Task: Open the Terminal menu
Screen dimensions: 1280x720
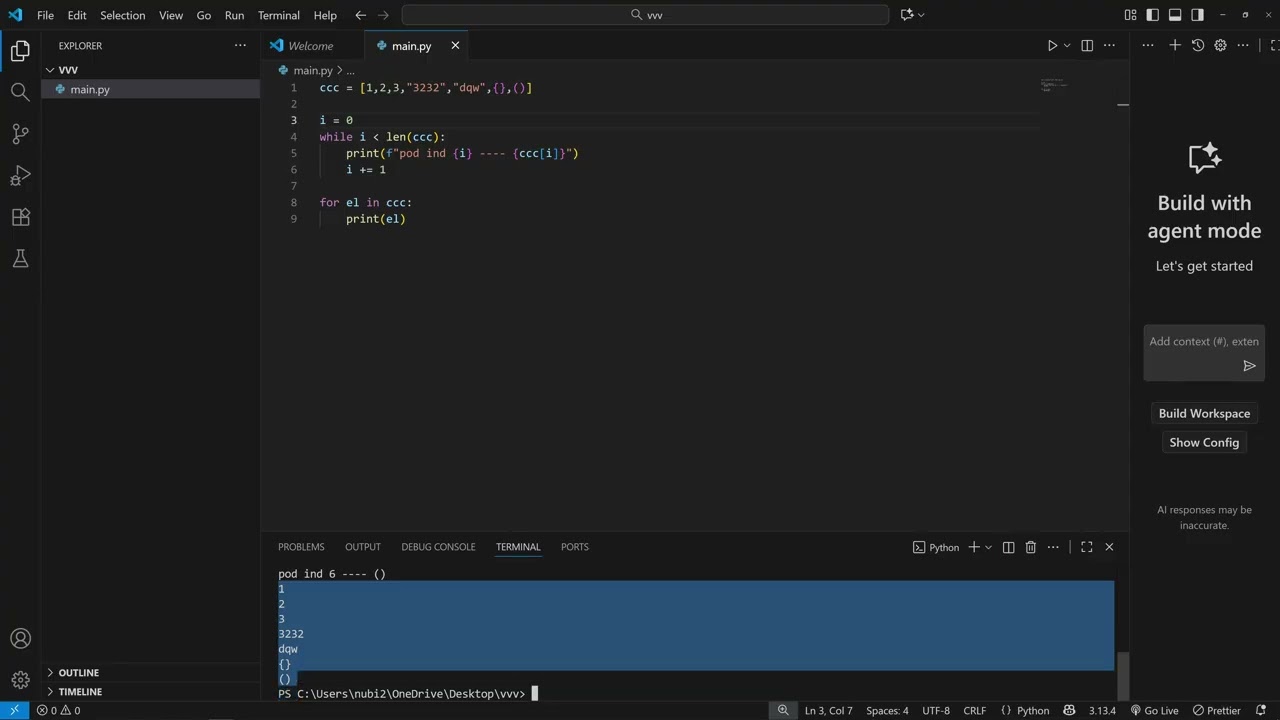Action: [x=279, y=15]
